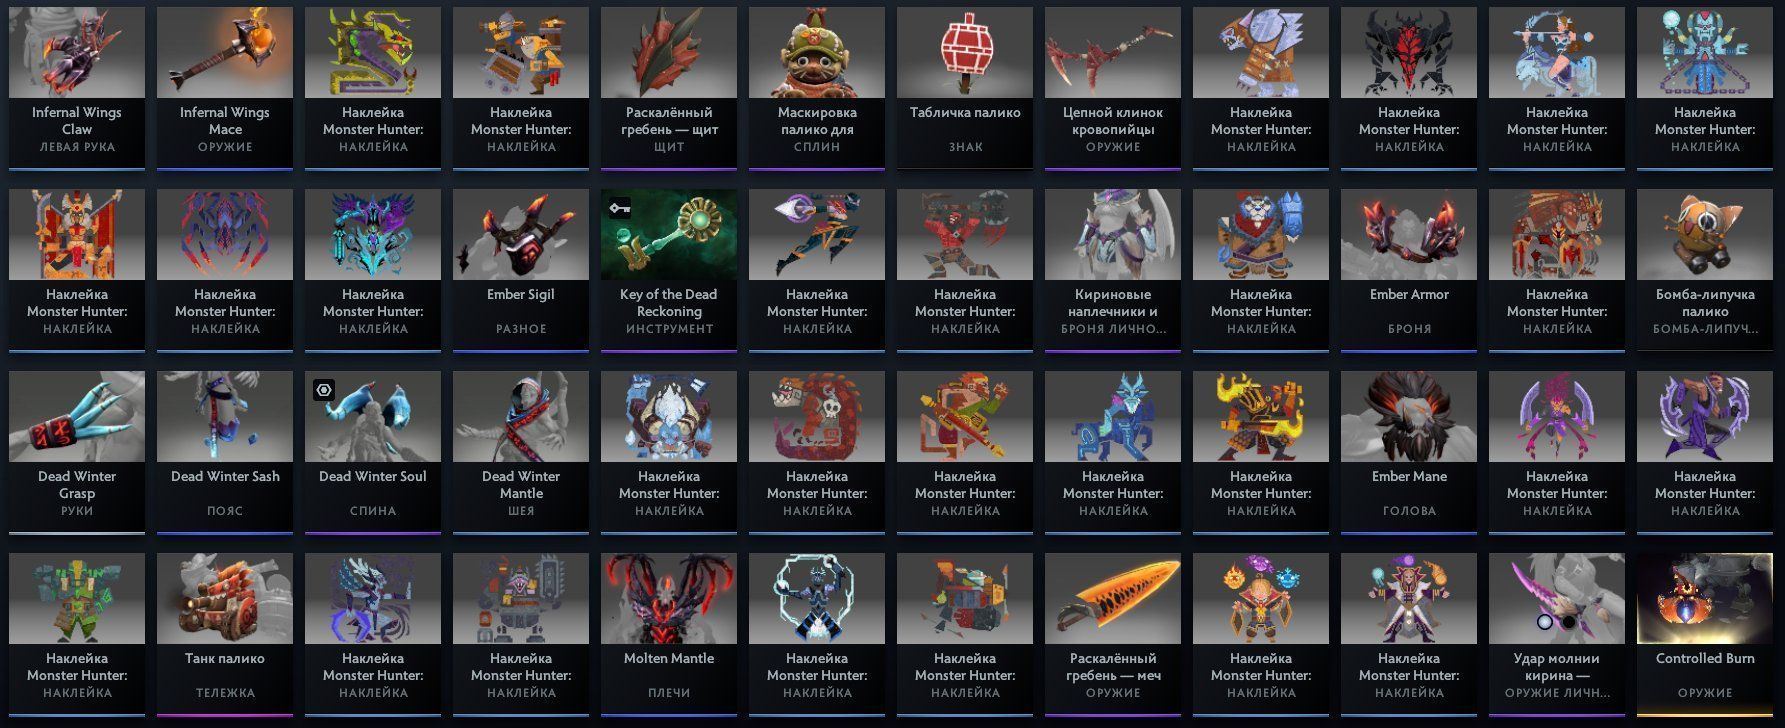Image resolution: width=1785 pixels, height=728 pixels.
Task: Choose the Ember Mane head item
Action: [1409, 452]
